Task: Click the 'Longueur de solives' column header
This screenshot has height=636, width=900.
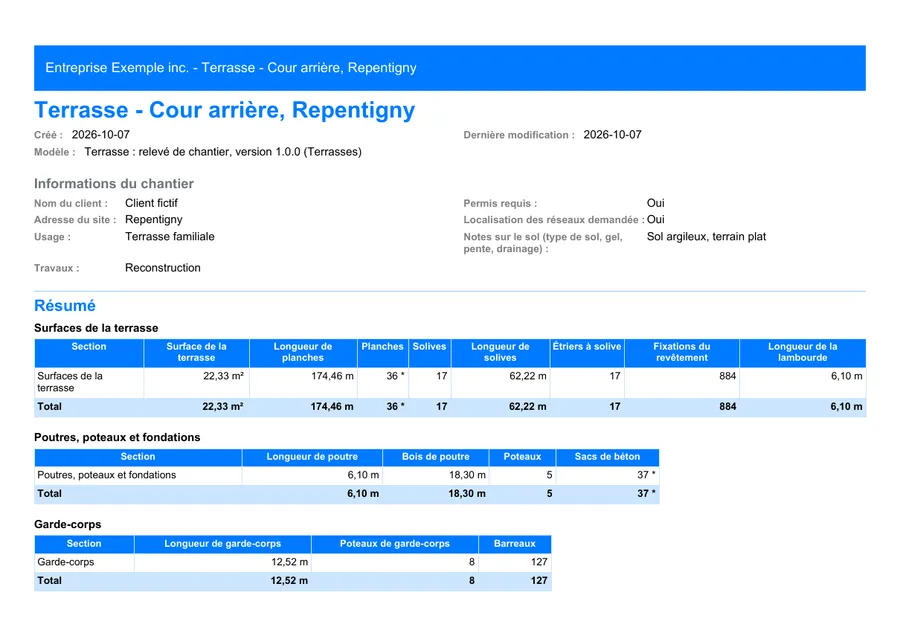Action: pyautogui.click(x=500, y=352)
